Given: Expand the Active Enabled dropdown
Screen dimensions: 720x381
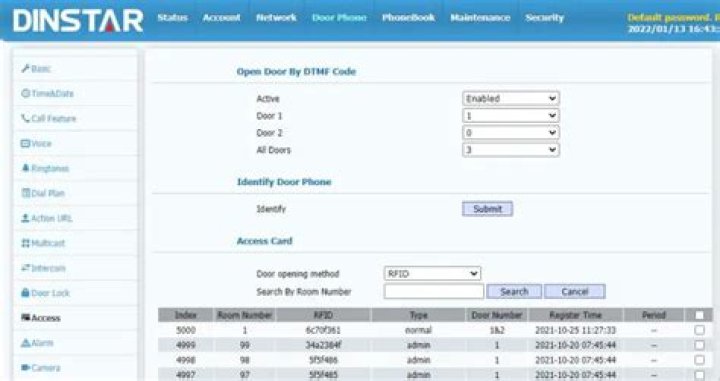Looking at the screenshot, I should click(511, 98).
